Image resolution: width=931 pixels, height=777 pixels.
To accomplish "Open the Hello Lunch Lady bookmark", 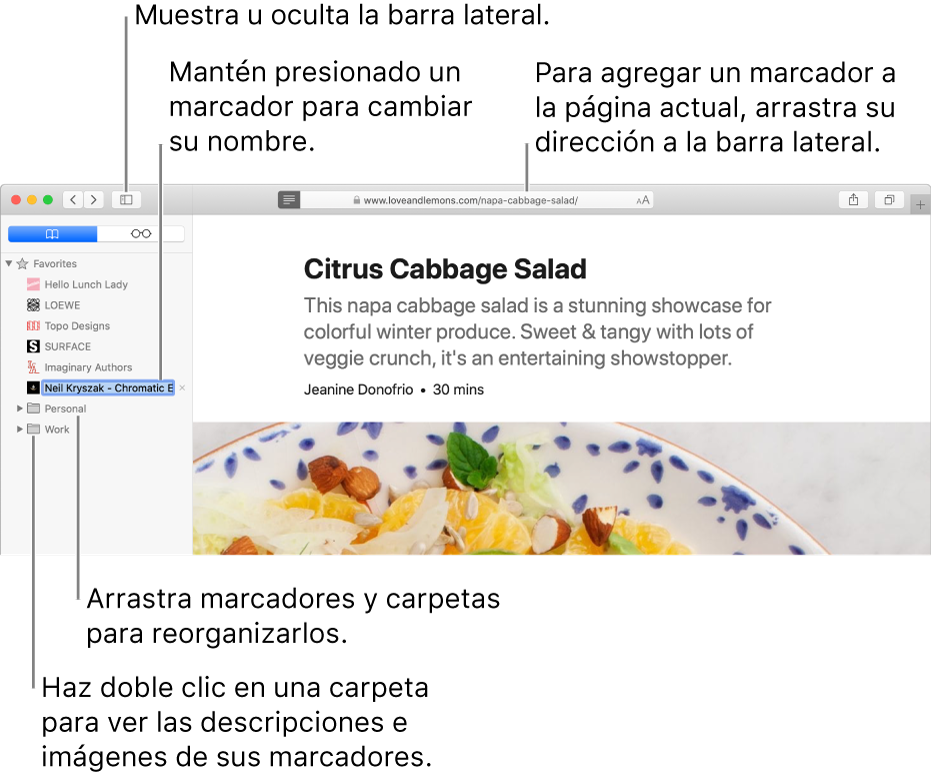I will click(86, 284).
